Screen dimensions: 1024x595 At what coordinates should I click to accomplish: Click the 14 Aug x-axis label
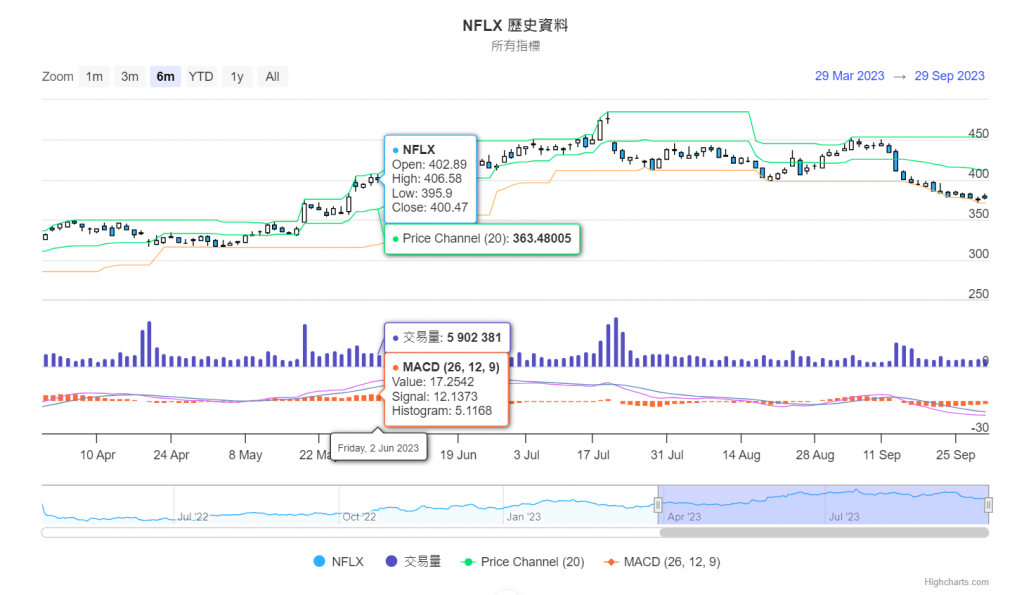741,455
